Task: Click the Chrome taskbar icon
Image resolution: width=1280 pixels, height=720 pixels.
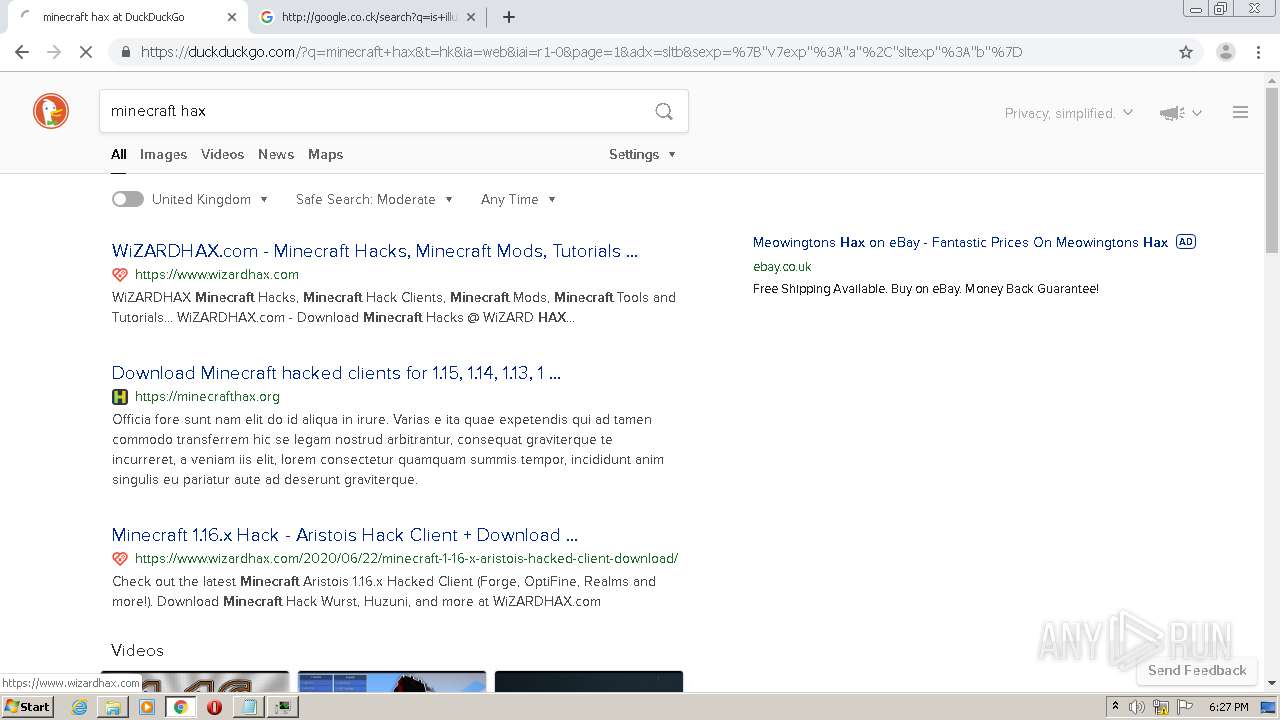Action: coord(181,707)
